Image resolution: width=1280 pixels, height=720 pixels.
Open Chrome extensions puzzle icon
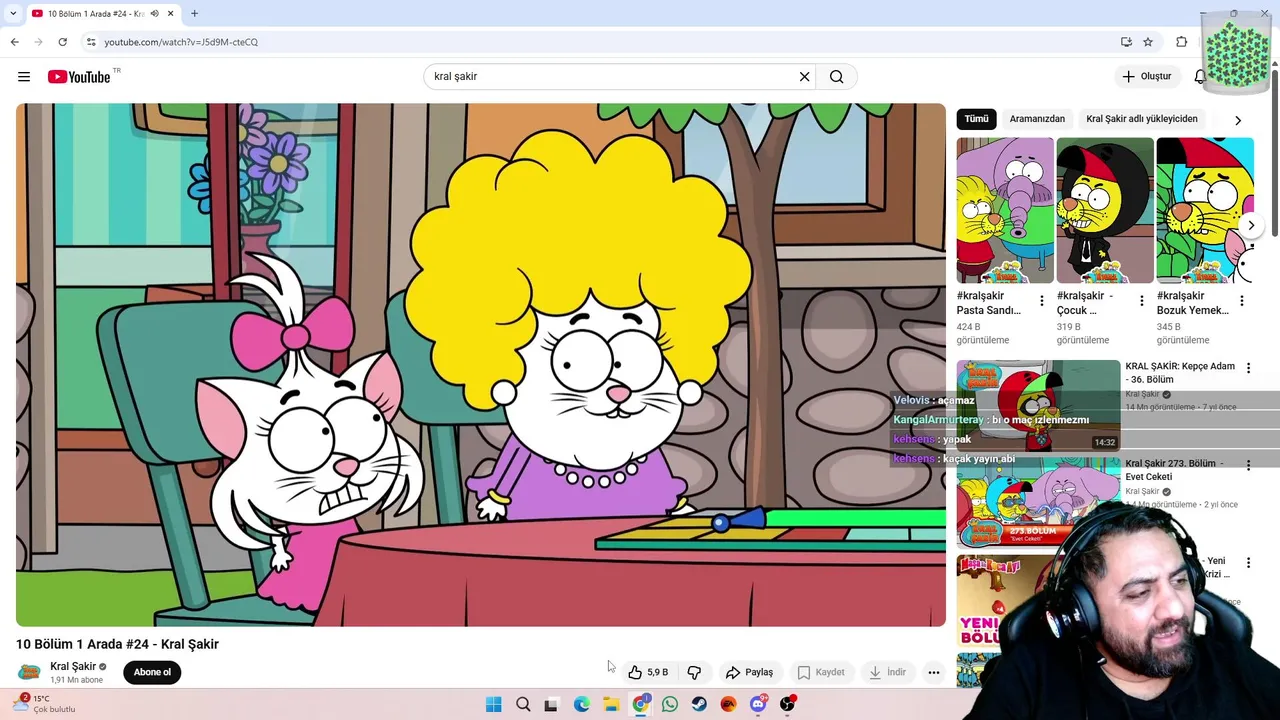[1182, 42]
